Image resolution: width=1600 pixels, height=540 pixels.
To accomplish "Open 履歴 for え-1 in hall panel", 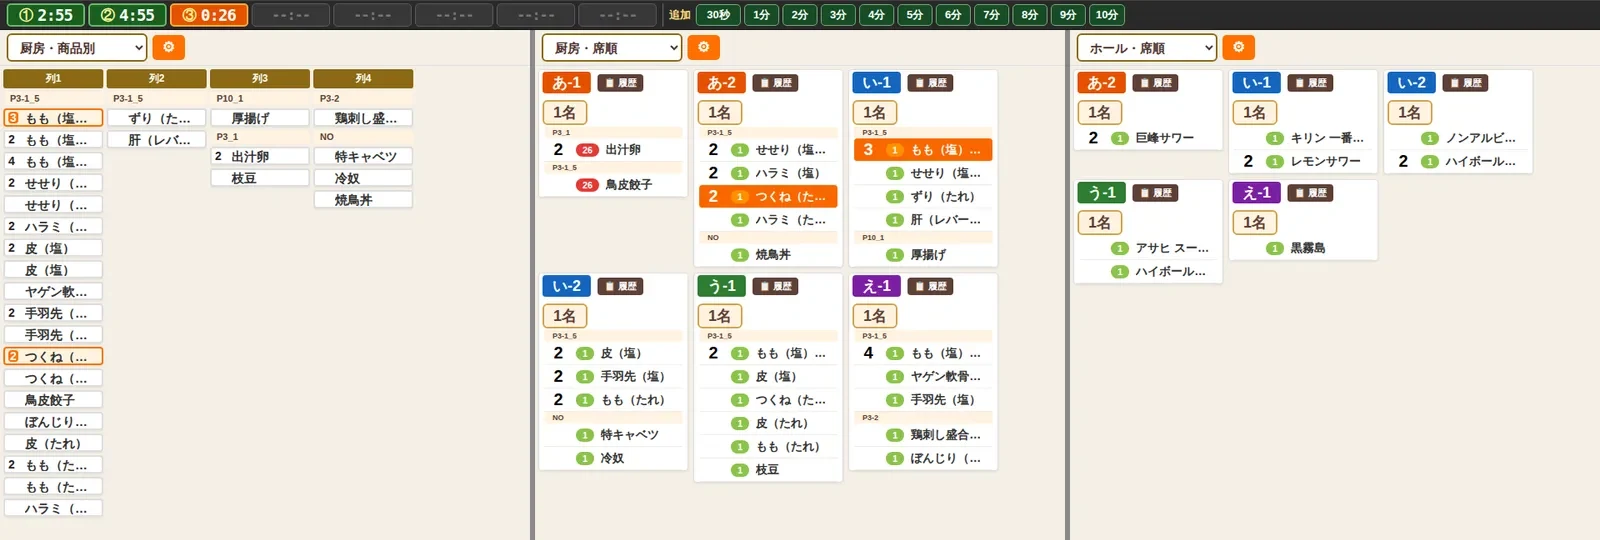I will point(1310,193).
